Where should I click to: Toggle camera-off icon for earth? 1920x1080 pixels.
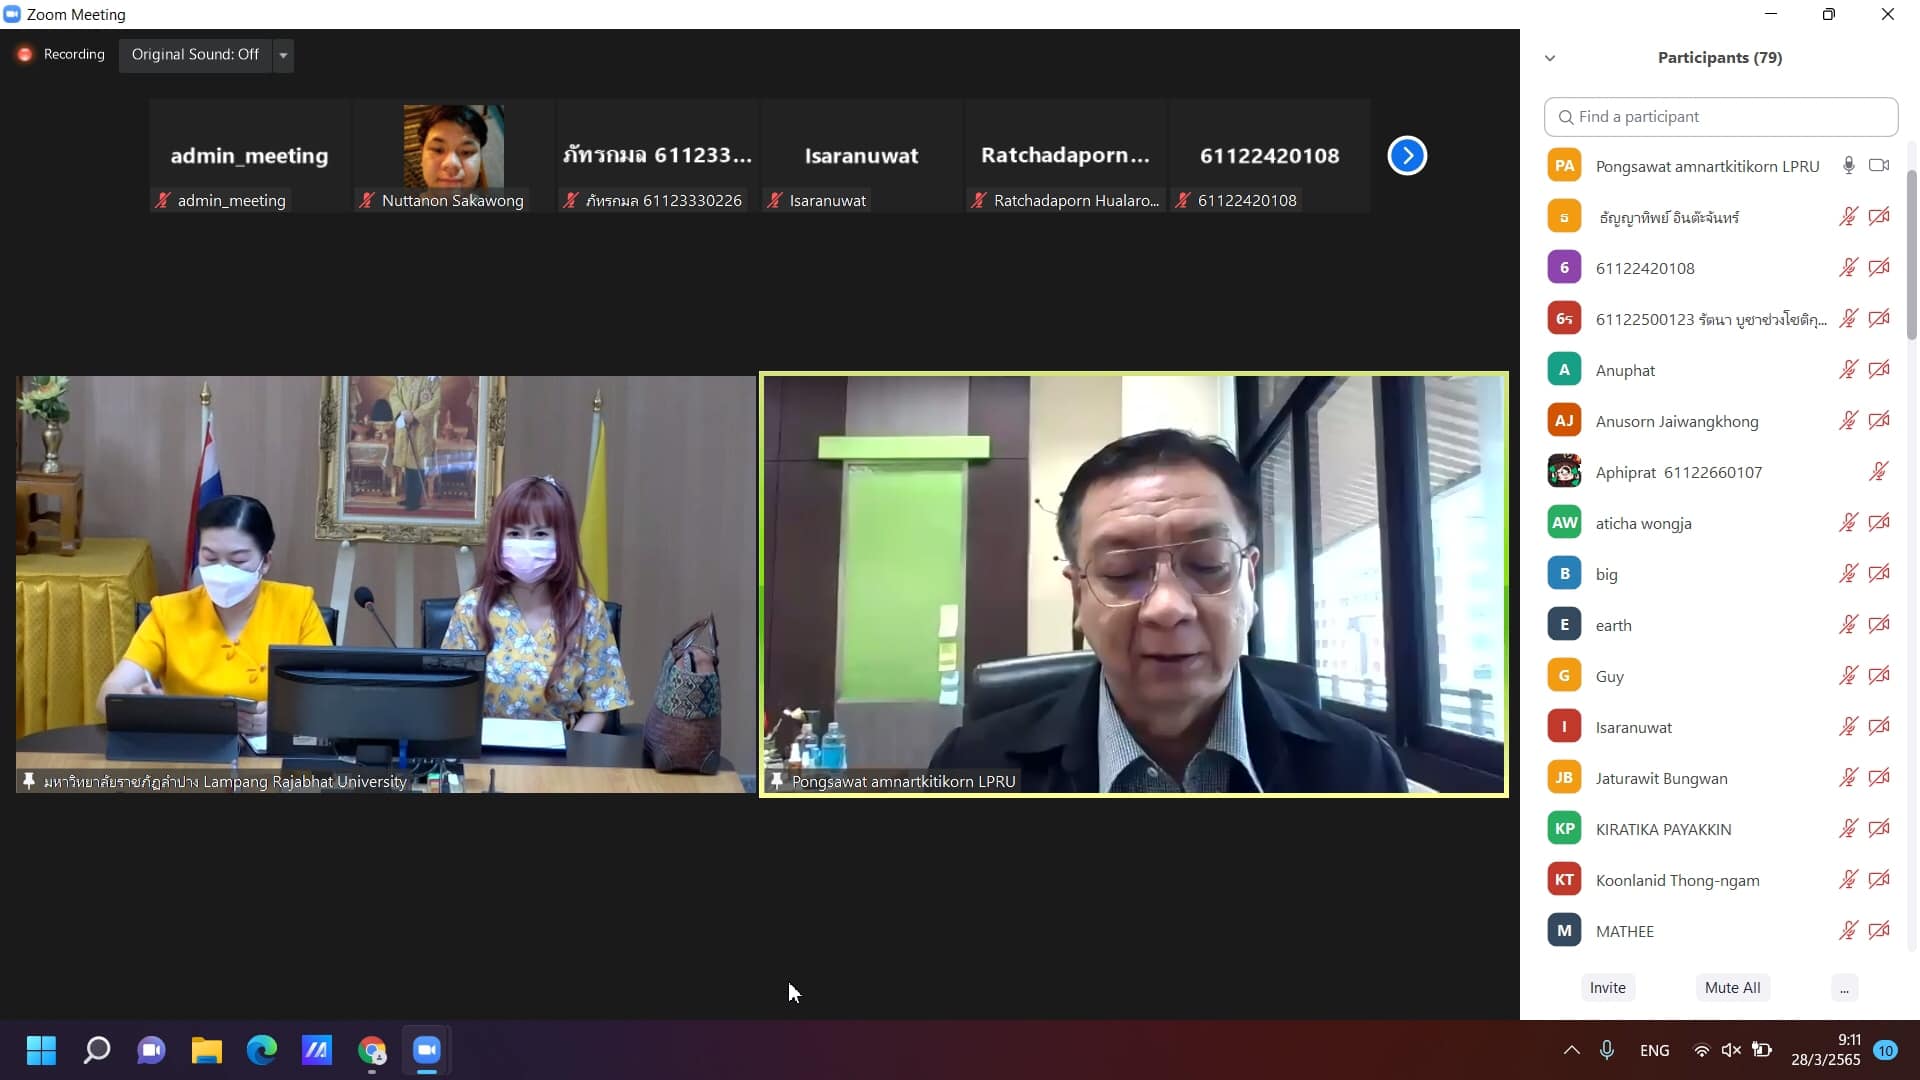coord(1879,625)
